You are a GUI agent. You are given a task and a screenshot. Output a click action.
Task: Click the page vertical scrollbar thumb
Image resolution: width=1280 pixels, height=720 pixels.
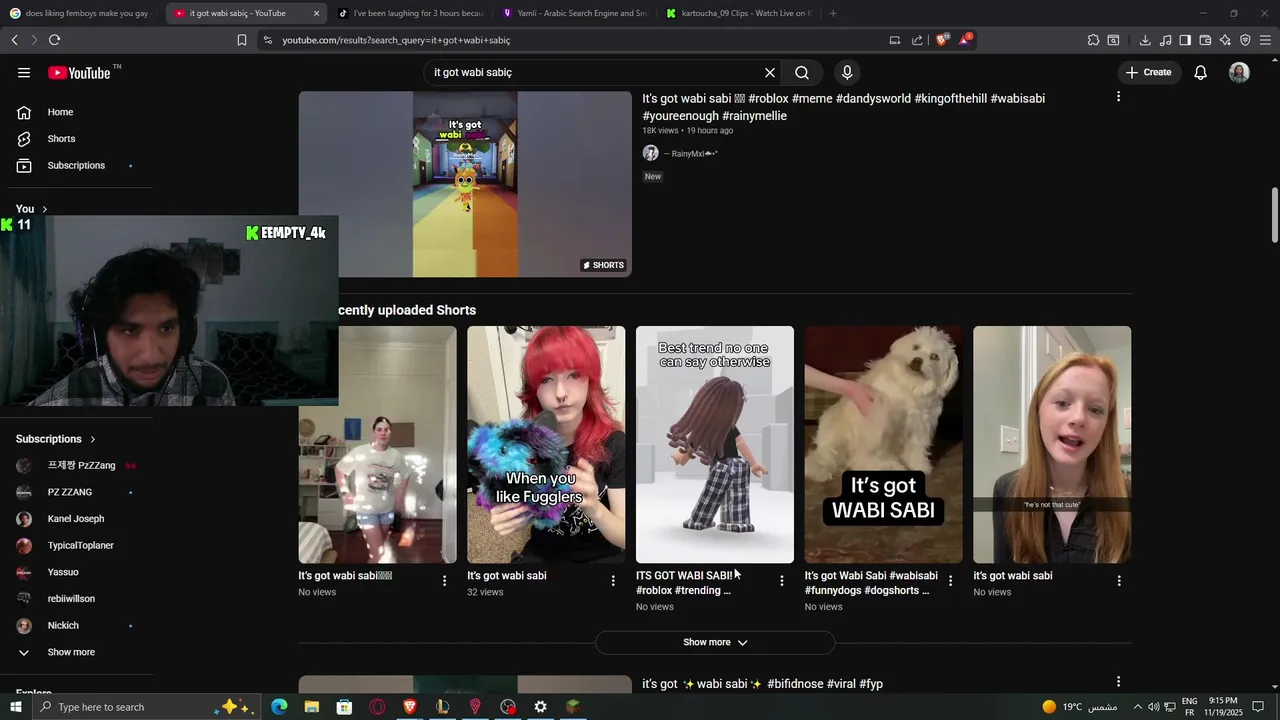point(1274,215)
